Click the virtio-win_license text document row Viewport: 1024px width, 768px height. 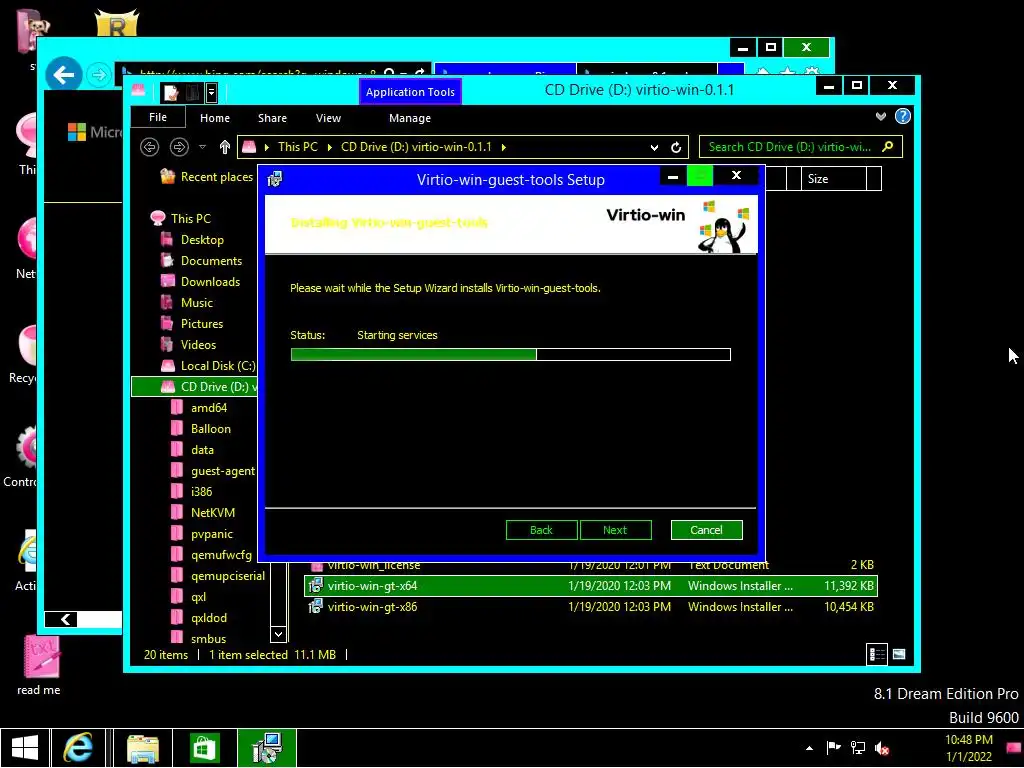pyautogui.click(x=591, y=565)
